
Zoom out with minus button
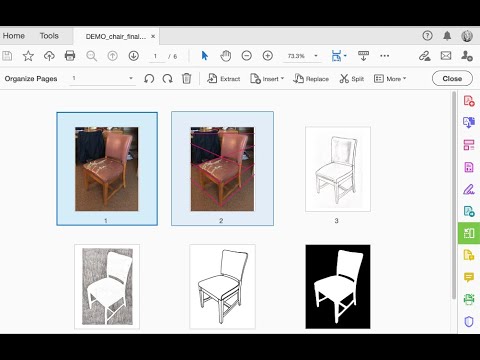247,56
